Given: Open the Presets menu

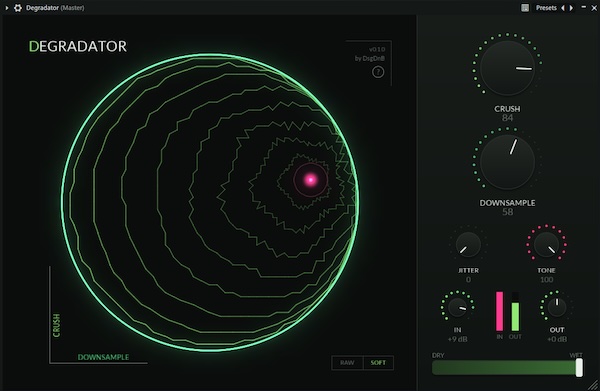Looking at the screenshot, I should coord(546,8).
